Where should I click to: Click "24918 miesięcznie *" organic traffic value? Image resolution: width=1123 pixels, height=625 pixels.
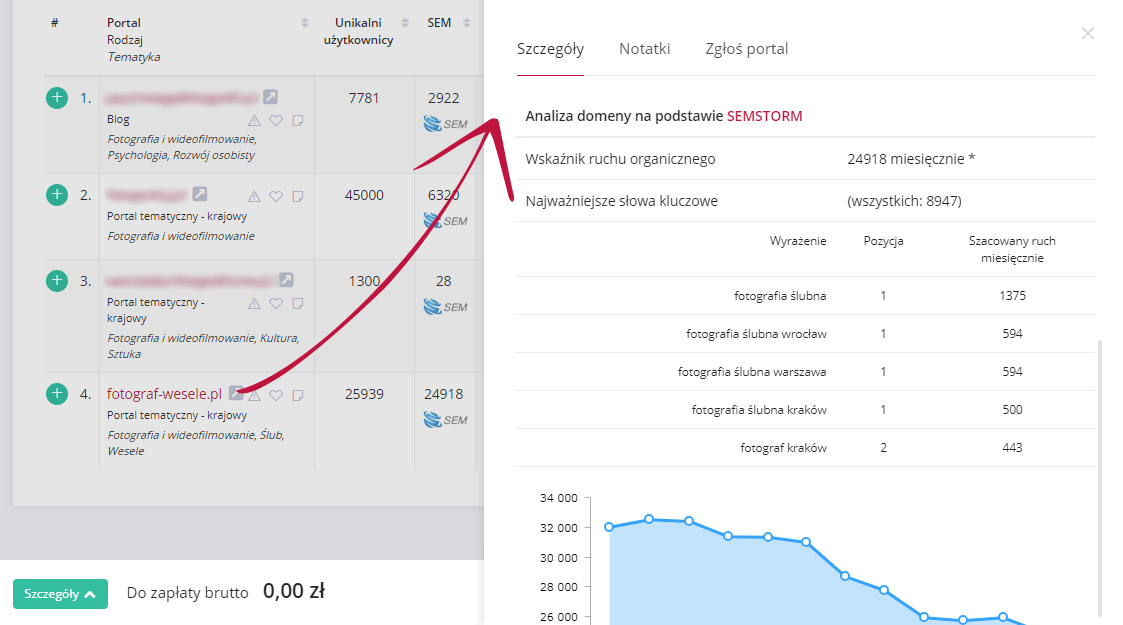[x=911, y=159]
